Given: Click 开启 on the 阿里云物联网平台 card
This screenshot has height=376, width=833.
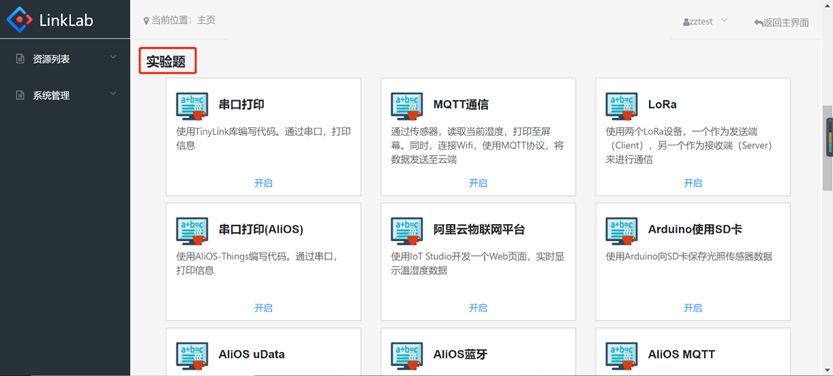Looking at the screenshot, I should point(478,308).
